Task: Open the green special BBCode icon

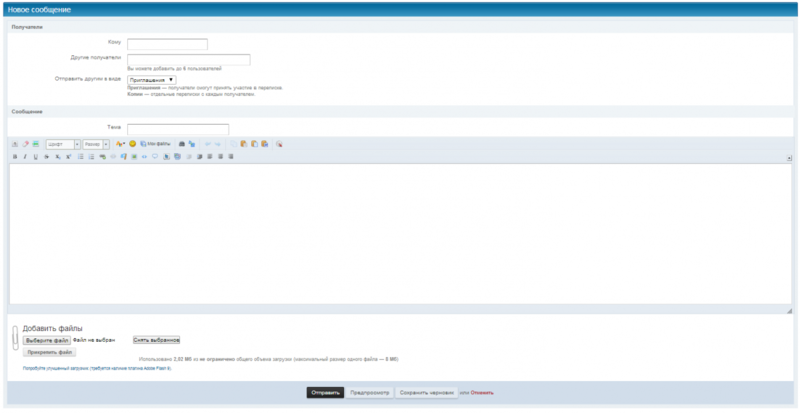Action: (36, 144)
